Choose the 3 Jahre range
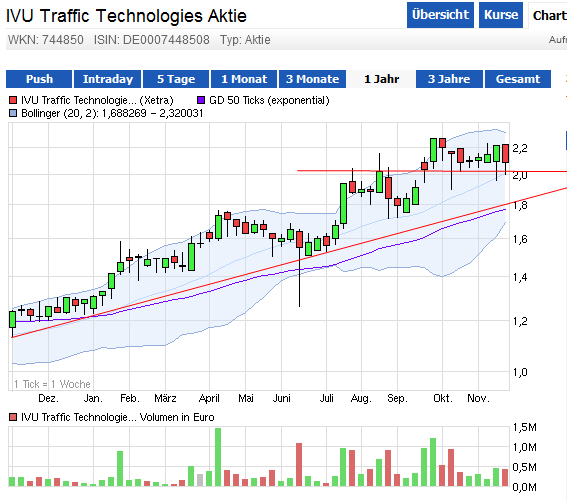Viewport: 567px width, 502px height. coord(449,79)
